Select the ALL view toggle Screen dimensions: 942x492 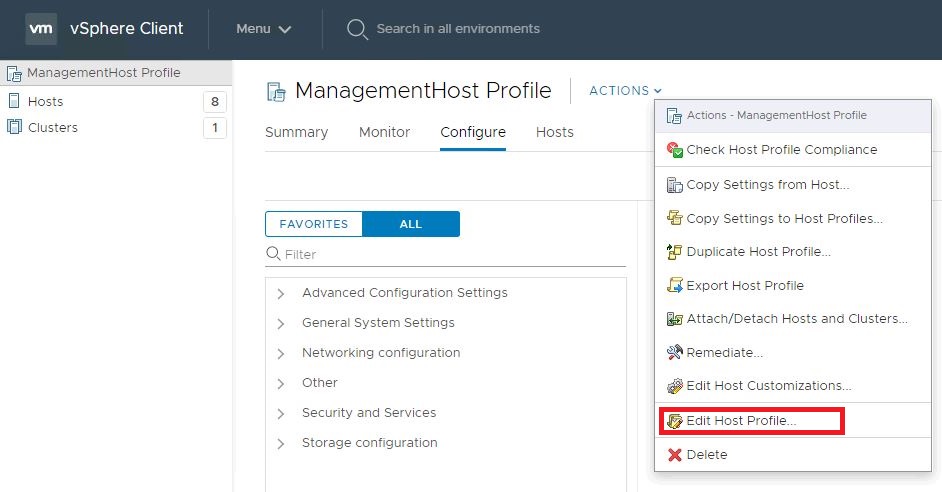point(411,224)
